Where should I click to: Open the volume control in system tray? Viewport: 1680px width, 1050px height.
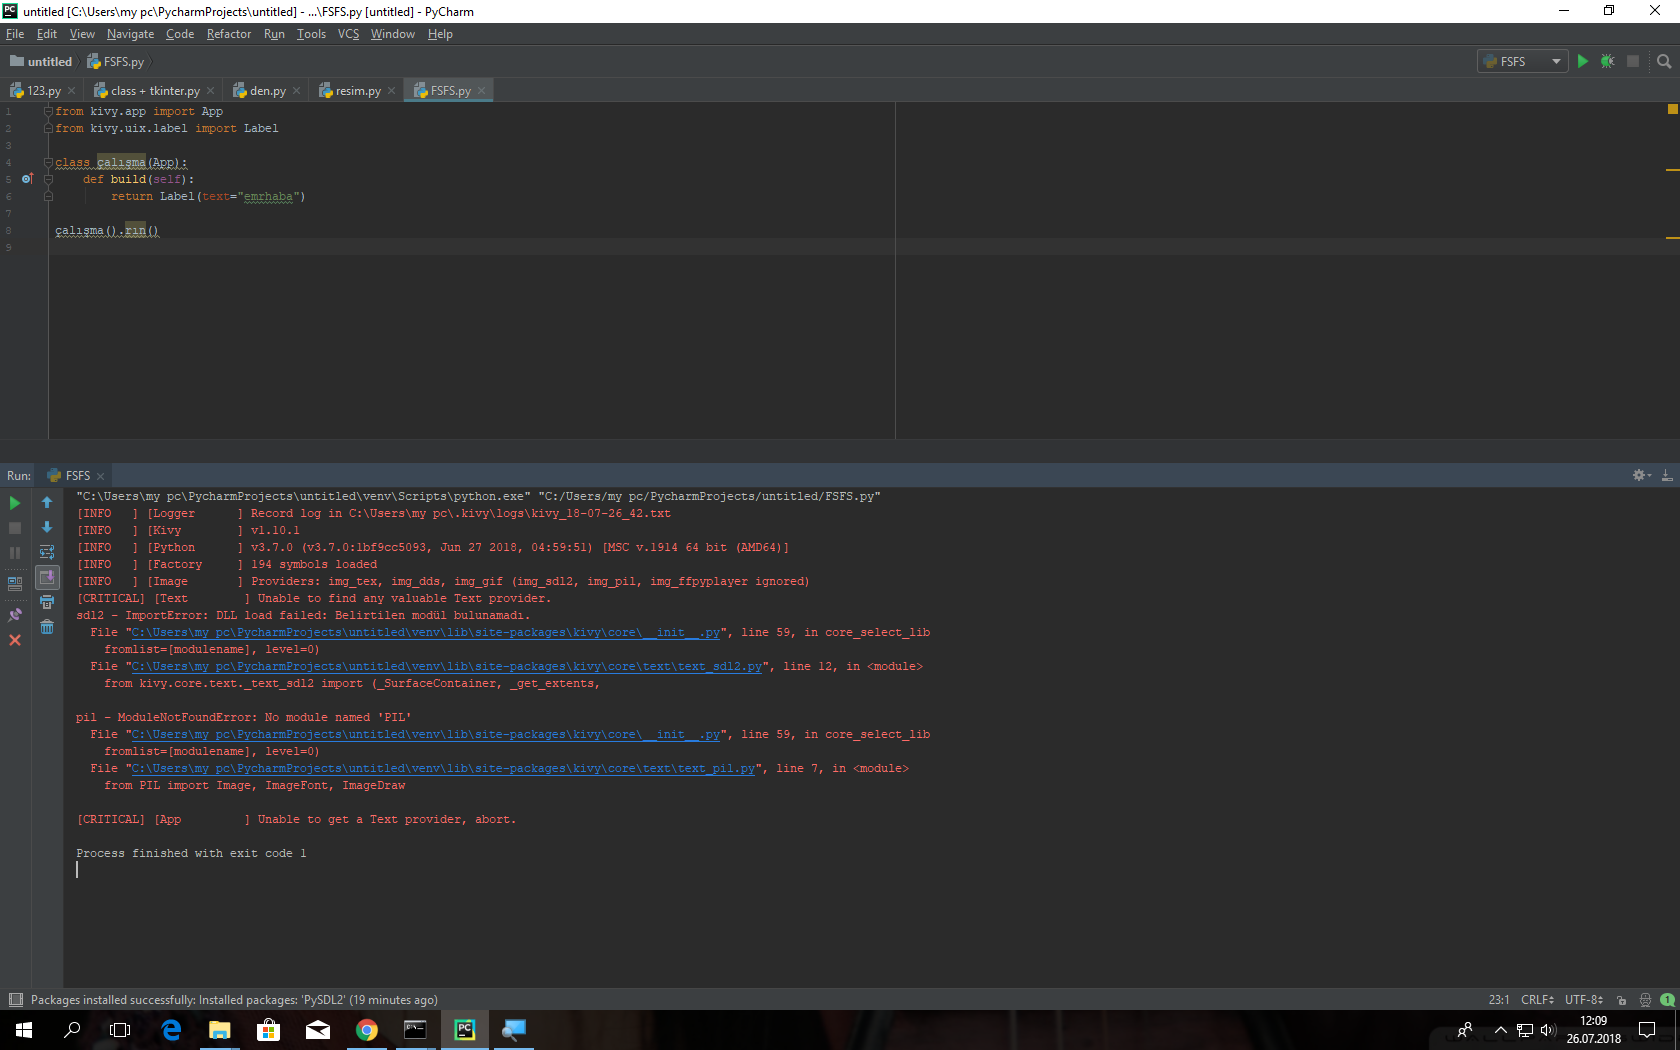point(1548,1030)
